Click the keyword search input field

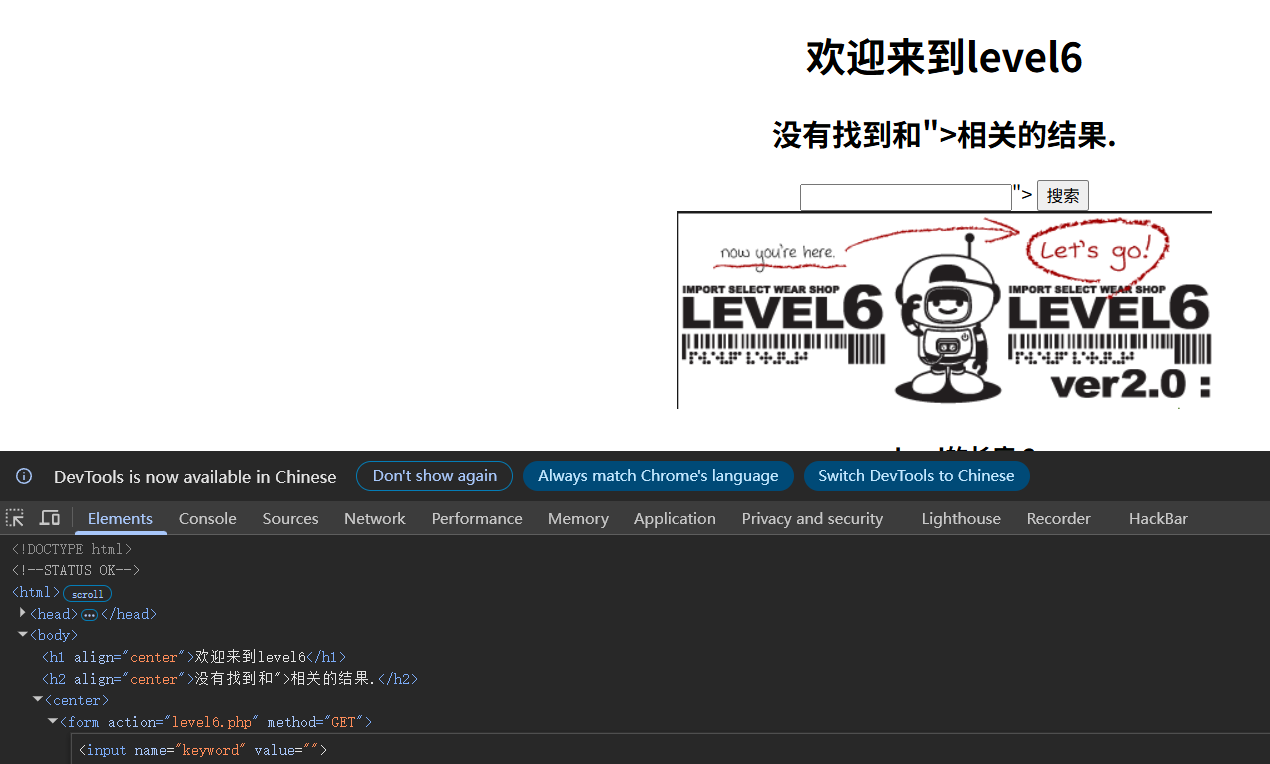[x=906, y=197]
